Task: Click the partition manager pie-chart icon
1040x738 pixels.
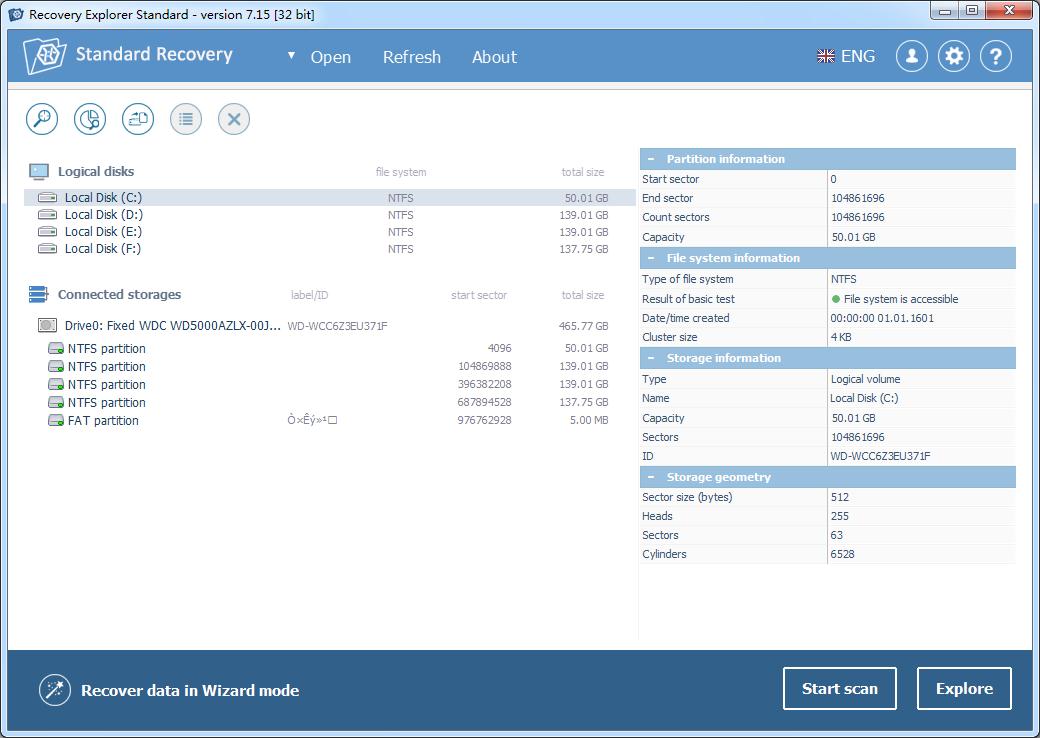Action: click(90, 119)
